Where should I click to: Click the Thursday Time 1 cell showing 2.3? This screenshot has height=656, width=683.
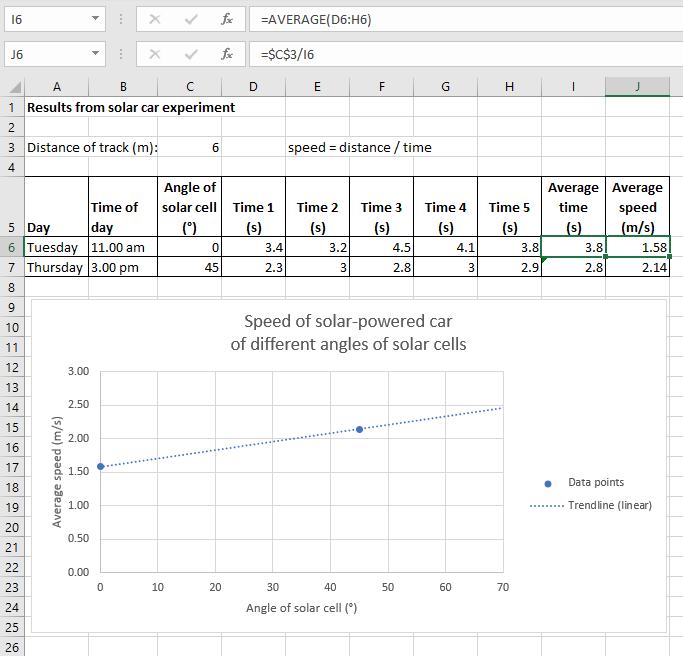click(254, 267)
